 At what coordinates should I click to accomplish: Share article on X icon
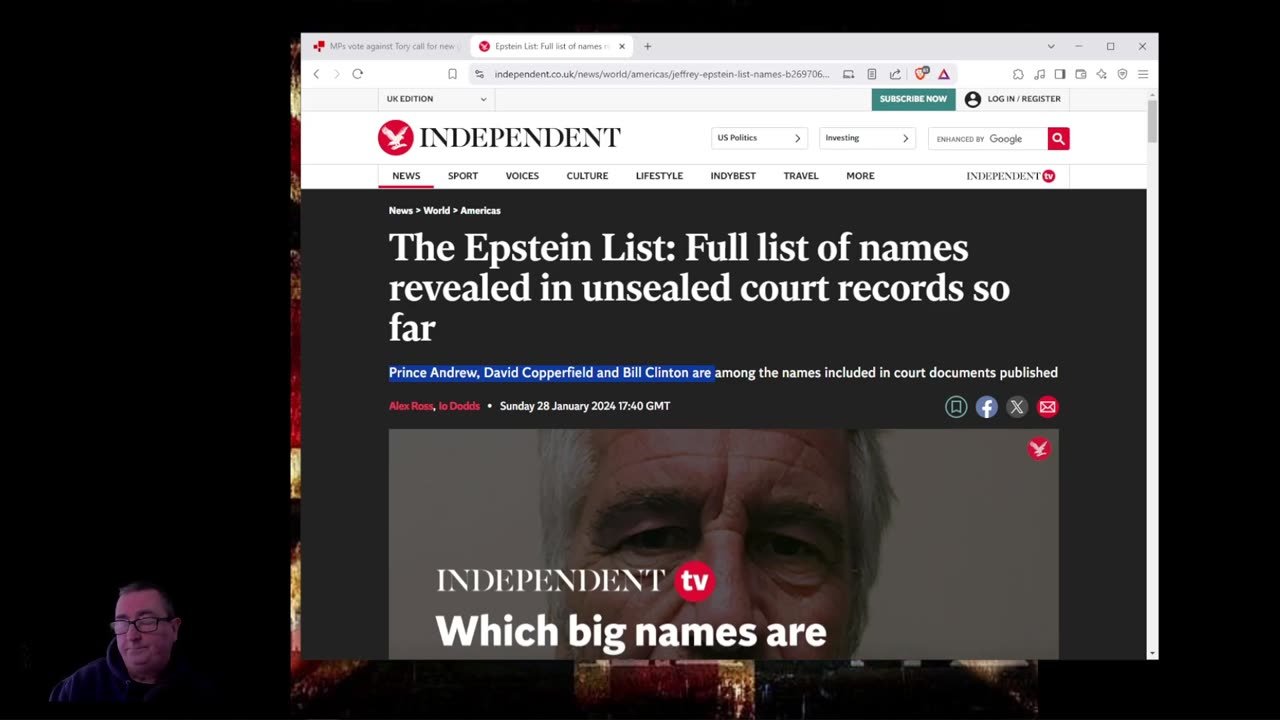coord(1017,407)
